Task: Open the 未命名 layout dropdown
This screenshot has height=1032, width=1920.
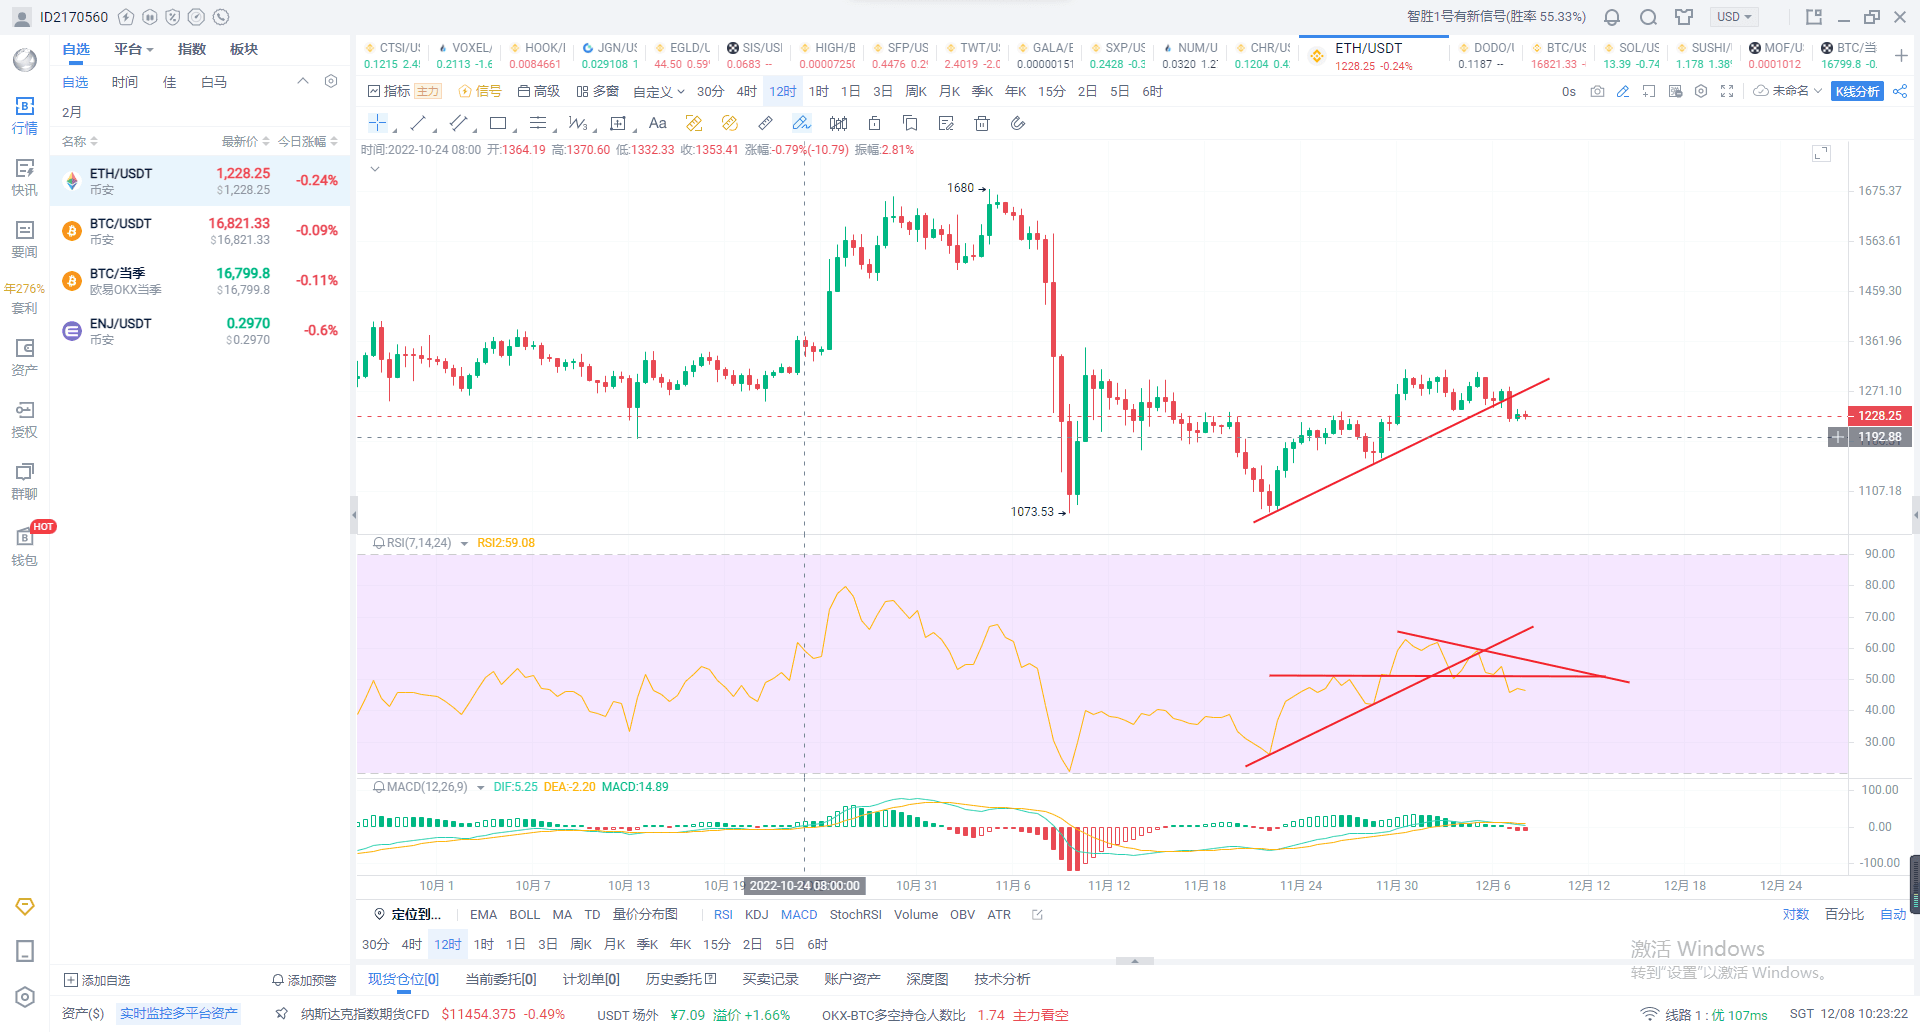Action: [1788, 91]
